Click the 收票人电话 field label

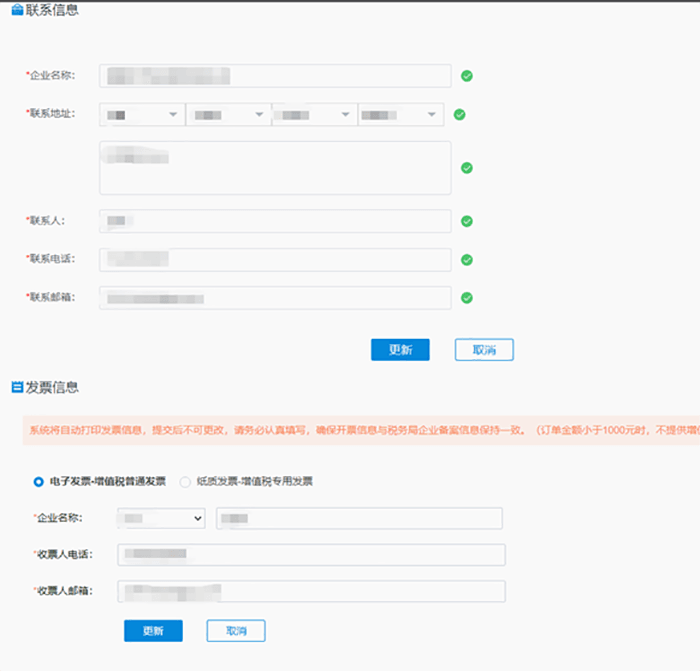(65, 554)
